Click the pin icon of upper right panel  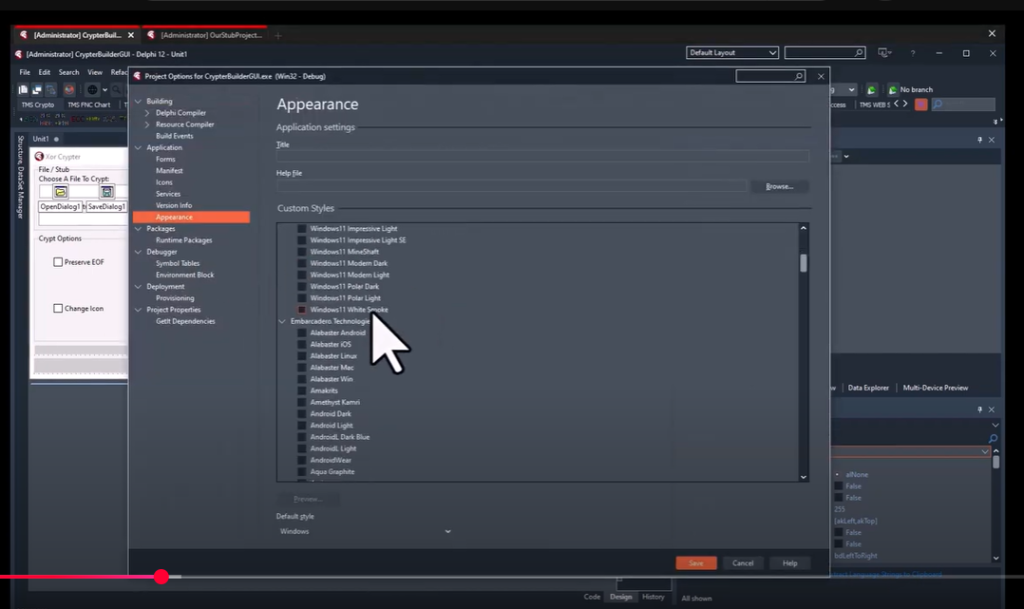coord(980,140)
